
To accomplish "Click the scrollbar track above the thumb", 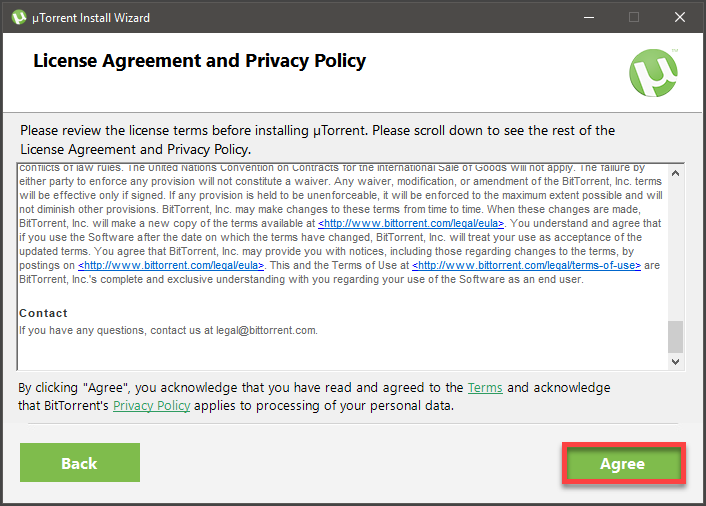I will click(675, 250).
